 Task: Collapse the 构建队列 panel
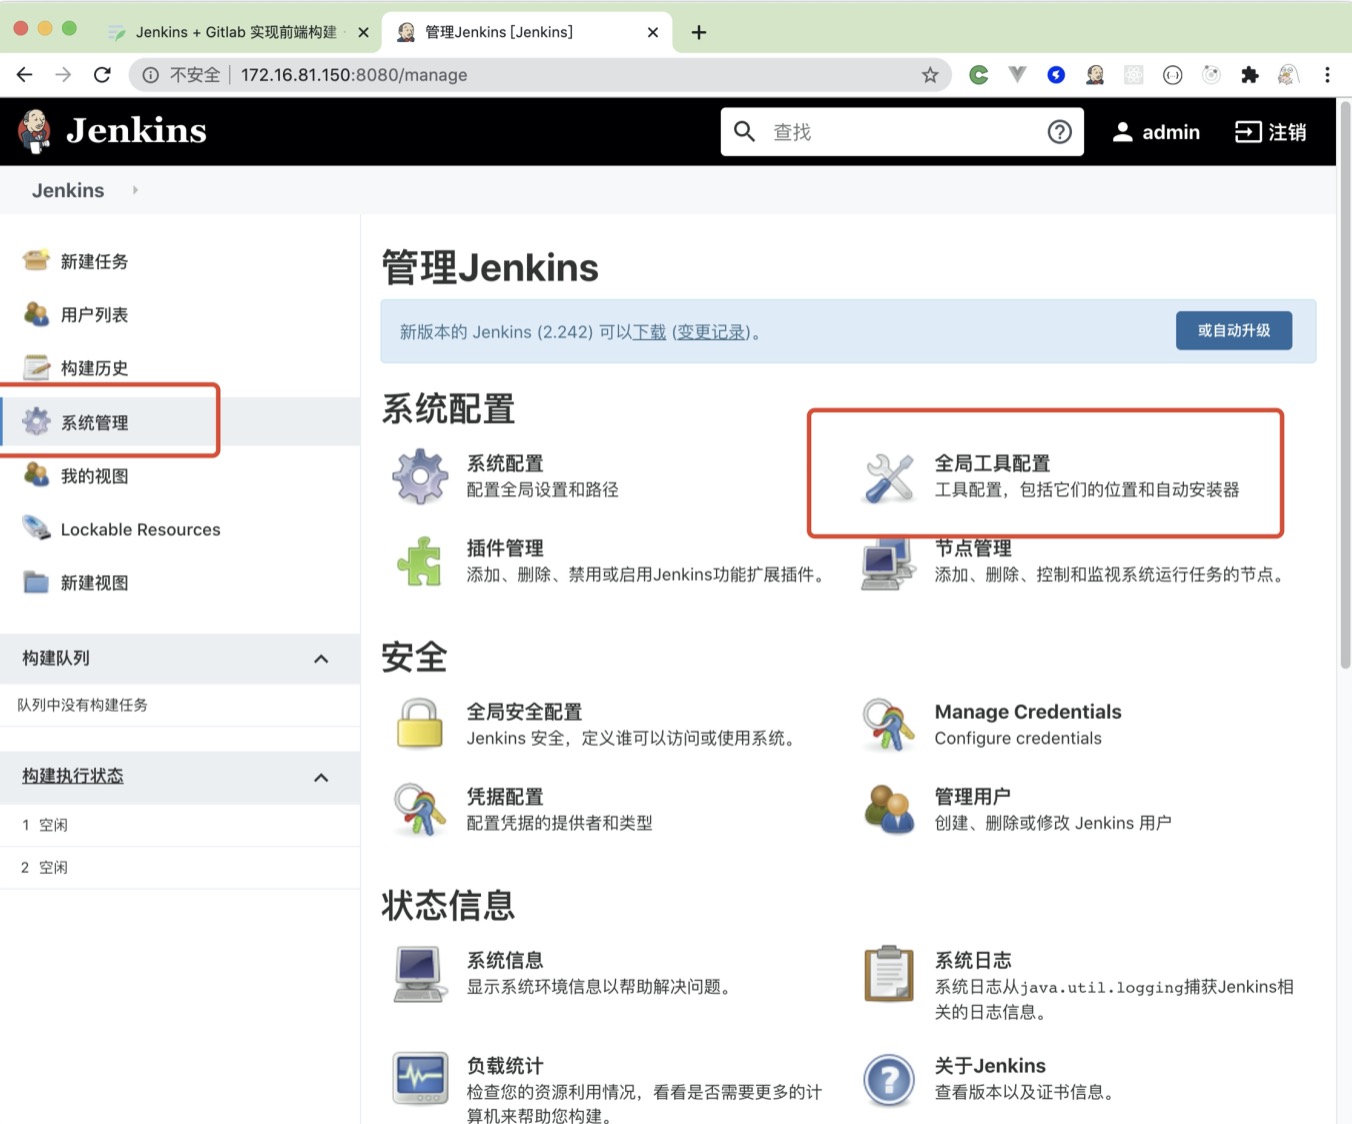pos(321,658)
